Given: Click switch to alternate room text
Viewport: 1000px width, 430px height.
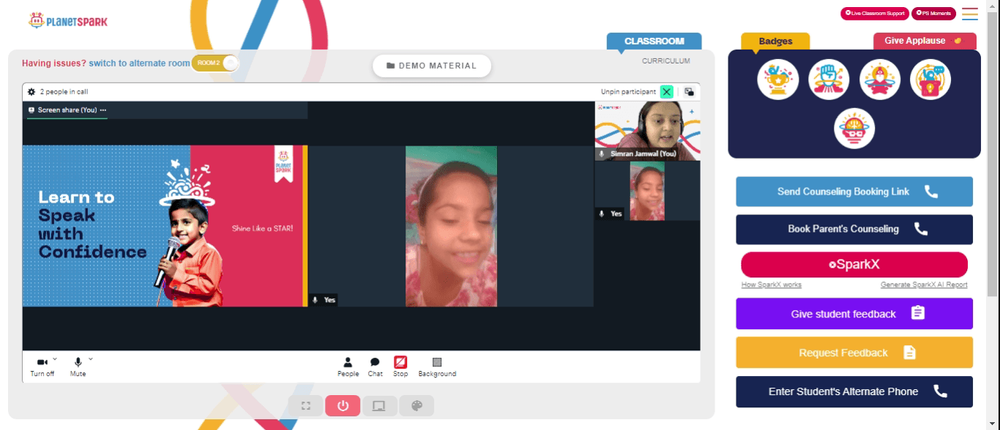Looking at the screenshot, I should click(139, 63).
